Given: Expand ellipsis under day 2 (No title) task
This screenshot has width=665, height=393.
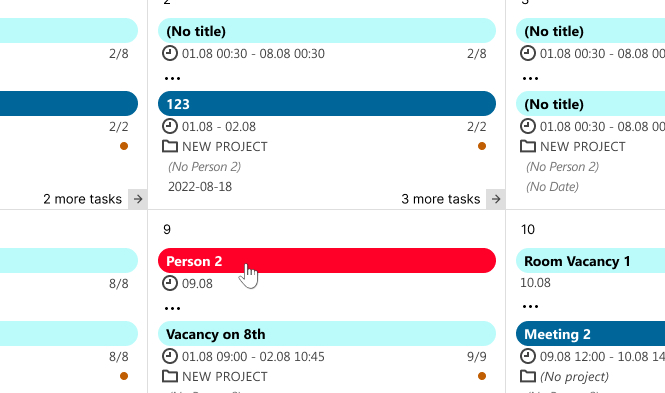Looking at the screenshot, I should point(172,78).
